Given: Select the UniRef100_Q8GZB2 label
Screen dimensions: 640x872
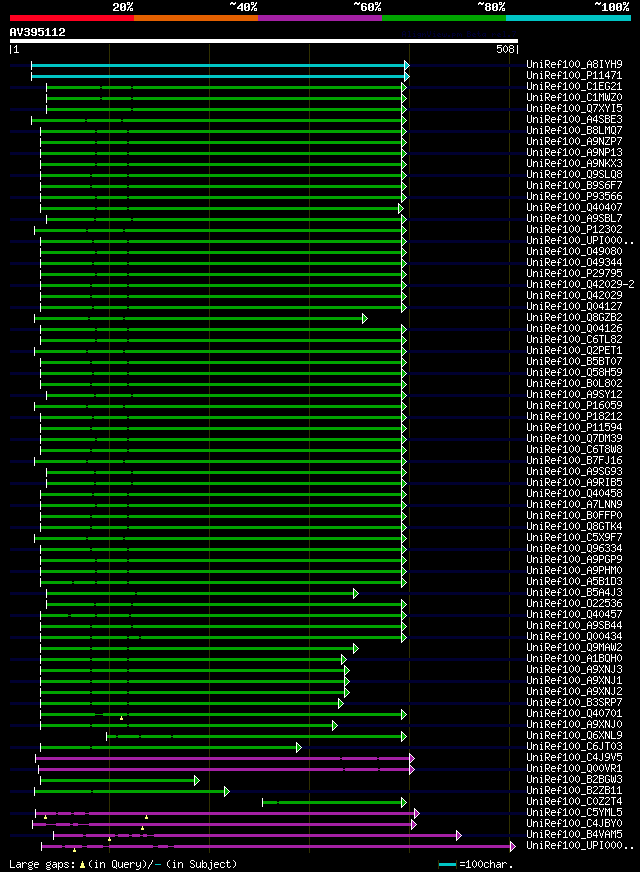Looking at the screenshot, I should click(574, 318).
